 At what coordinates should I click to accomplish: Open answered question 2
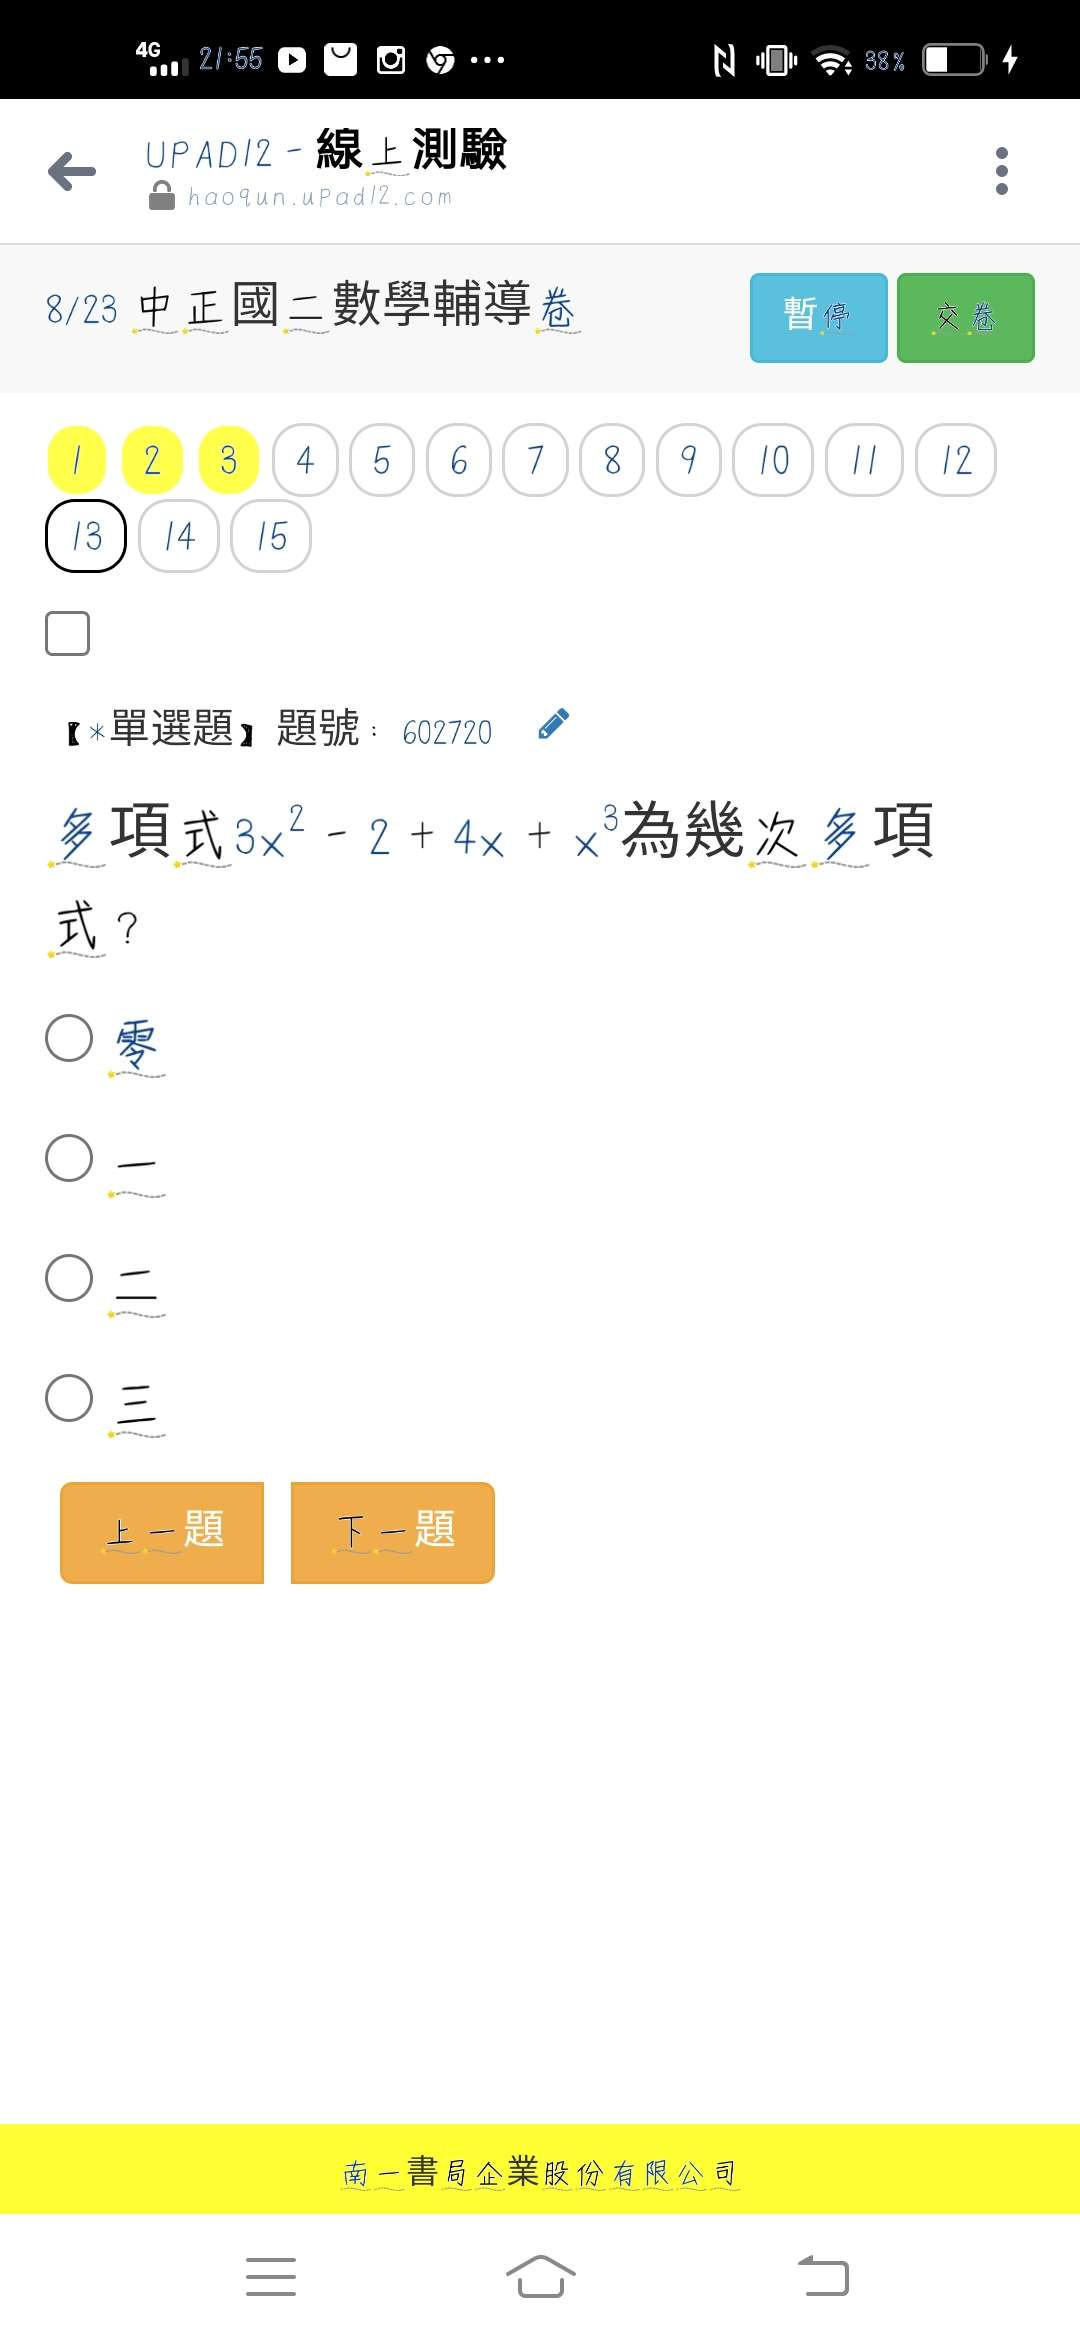[152, 460]
